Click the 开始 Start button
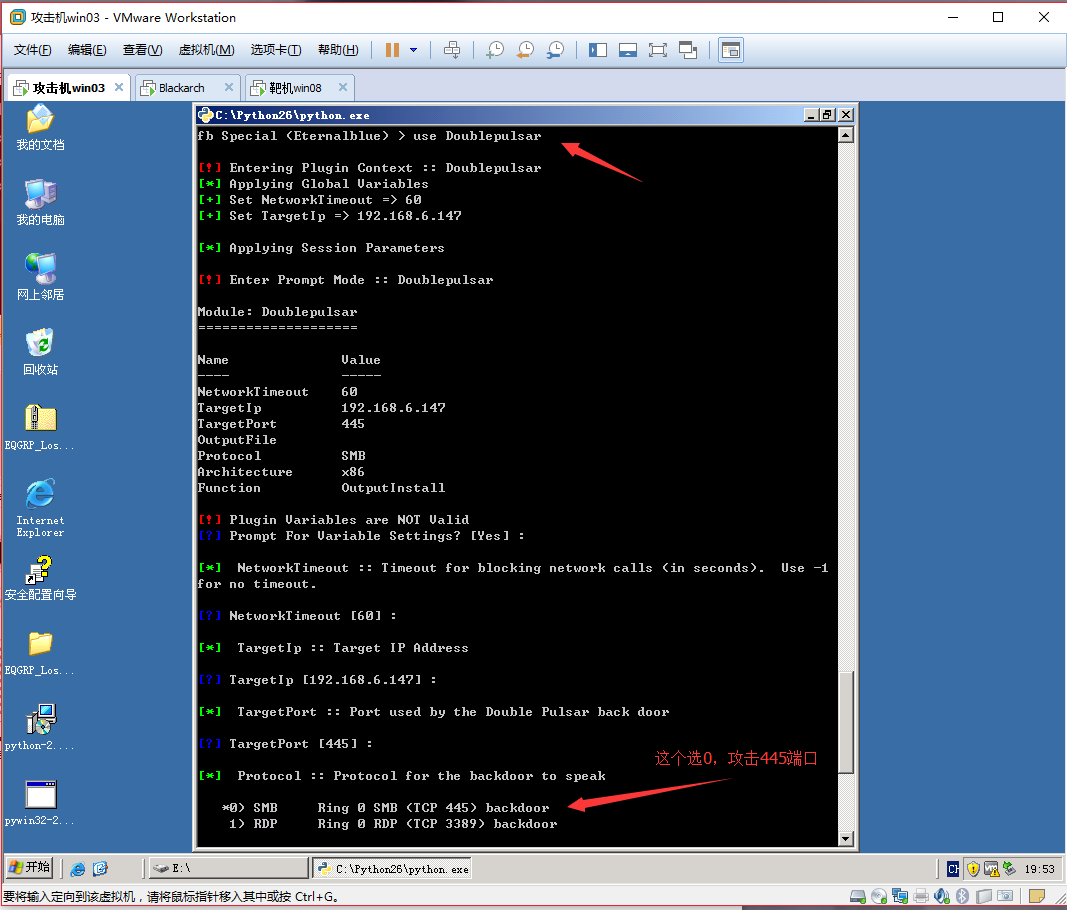 click(29, 868)
